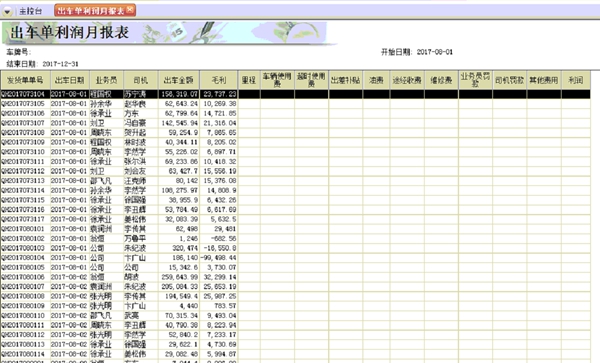Click the 油费 column header
Screen dimensions: 600x363
click(377, 80)
